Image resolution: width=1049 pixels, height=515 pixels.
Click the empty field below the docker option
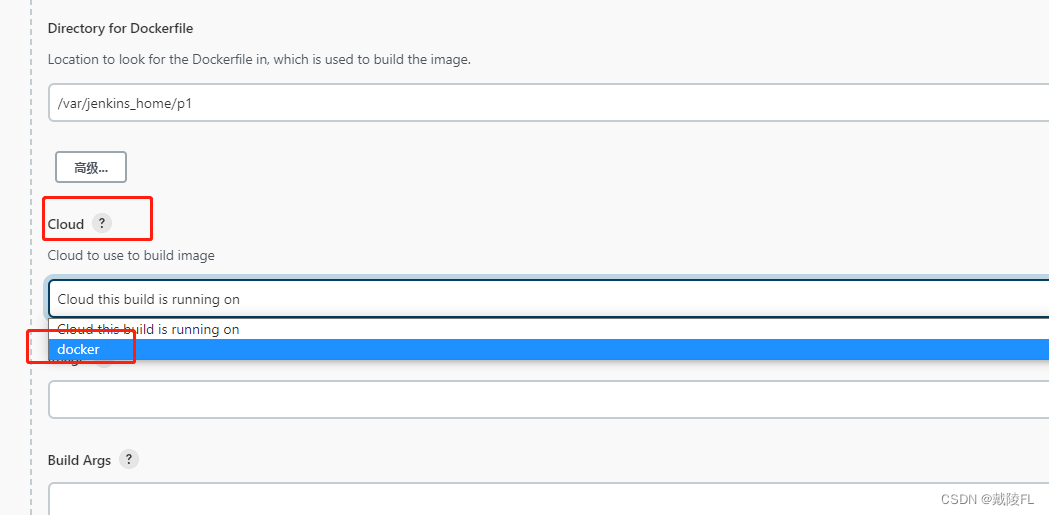(x=548, y=399)
